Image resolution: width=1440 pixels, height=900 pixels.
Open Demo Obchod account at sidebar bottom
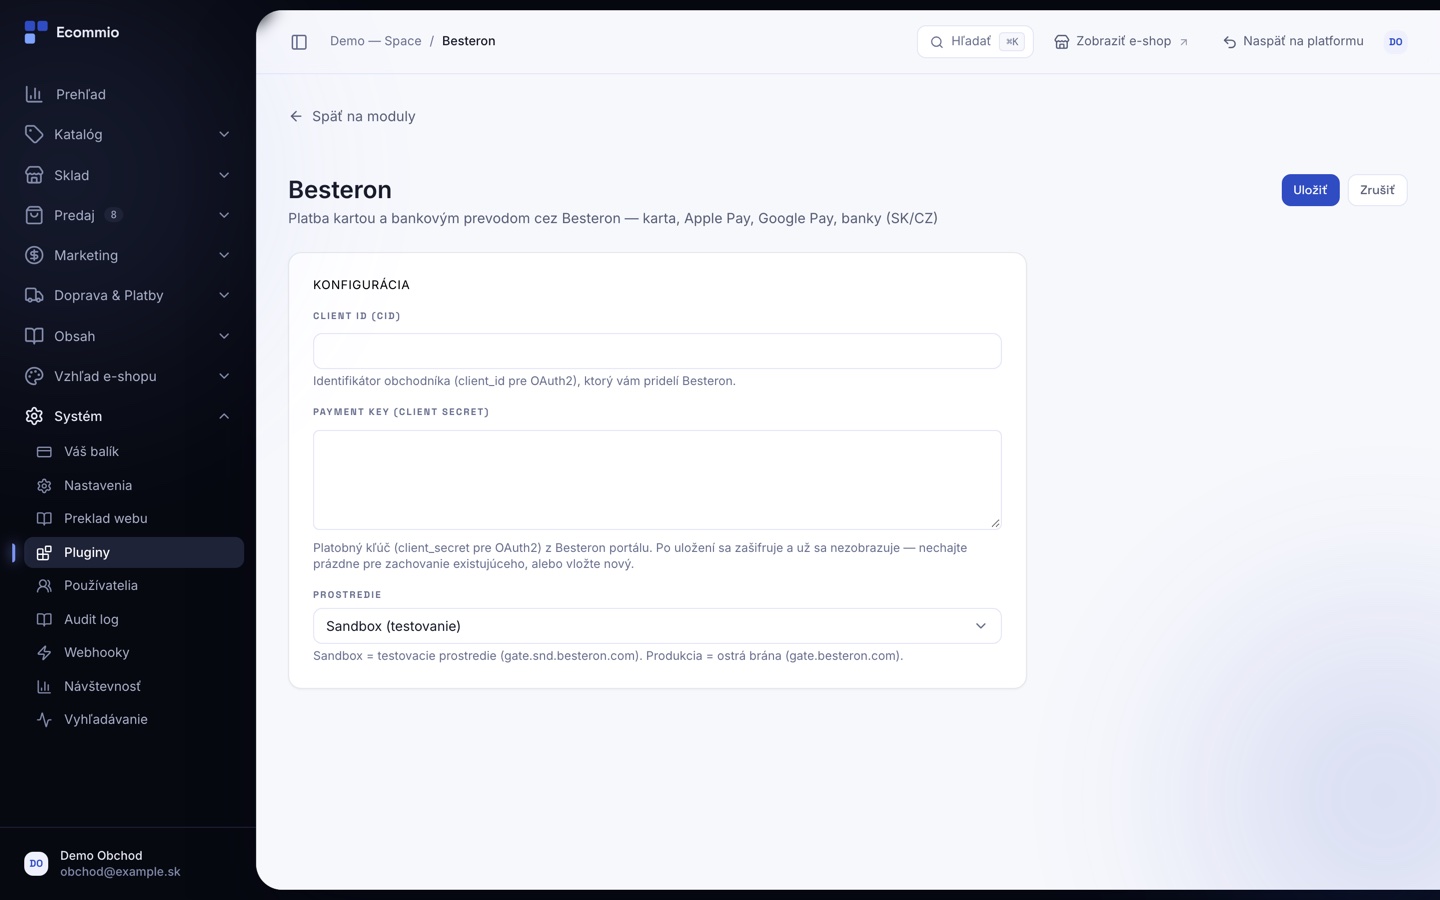tap(128, 864)
